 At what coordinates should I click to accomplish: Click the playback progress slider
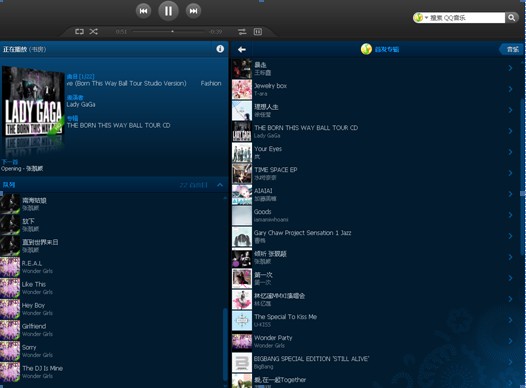pos(168,32)
